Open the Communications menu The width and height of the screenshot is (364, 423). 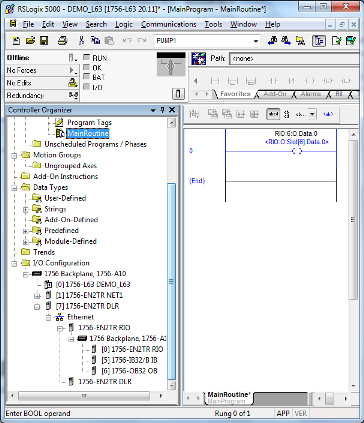[169, 24]
